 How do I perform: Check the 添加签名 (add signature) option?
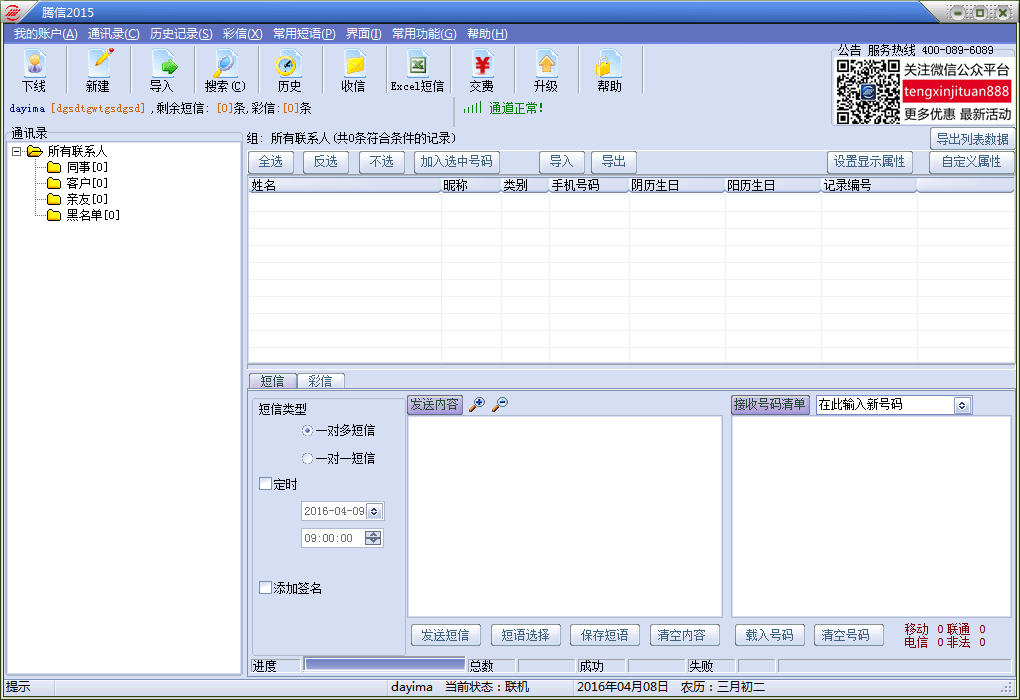[264, 588]
